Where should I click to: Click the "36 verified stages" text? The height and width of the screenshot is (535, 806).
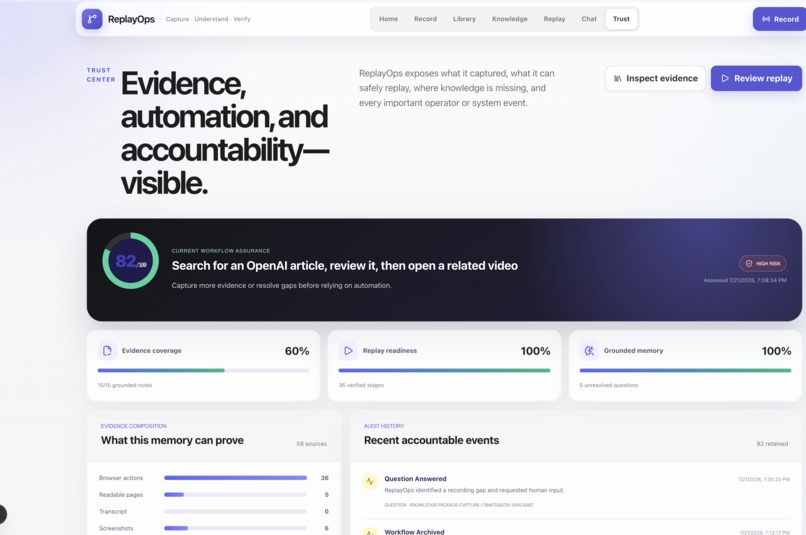click(361, 385)
